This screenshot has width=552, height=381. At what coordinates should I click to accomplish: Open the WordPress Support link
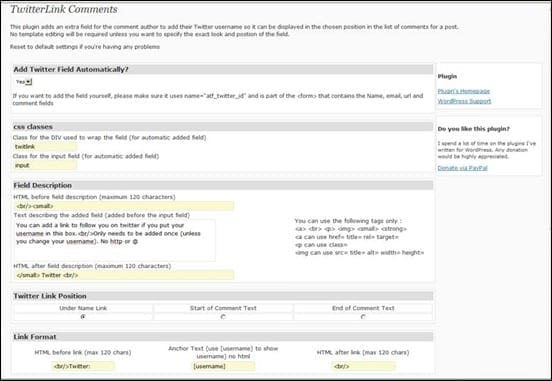click(464, 101)
